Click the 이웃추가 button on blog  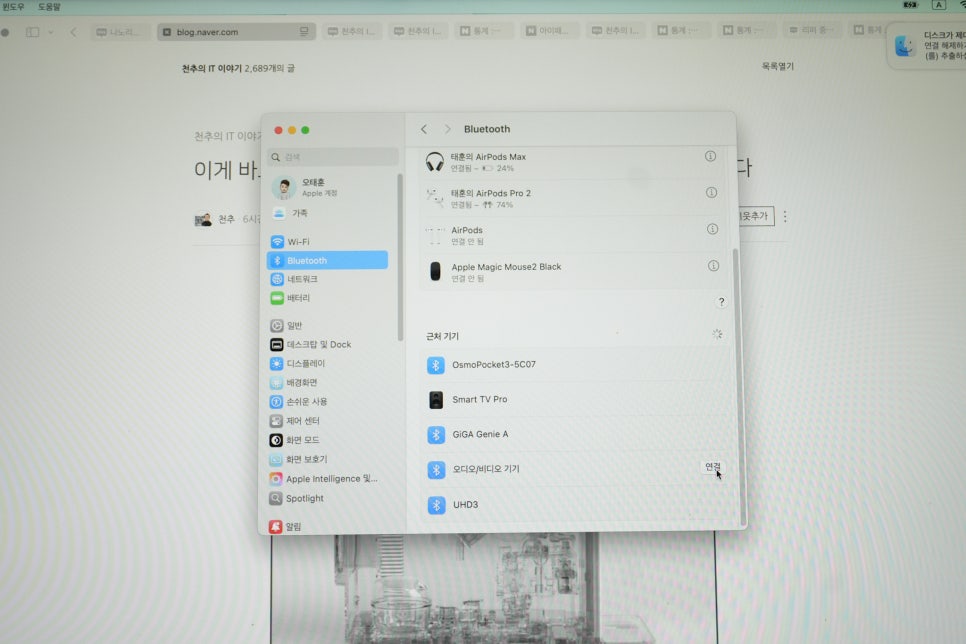click(x=755, y=216)
